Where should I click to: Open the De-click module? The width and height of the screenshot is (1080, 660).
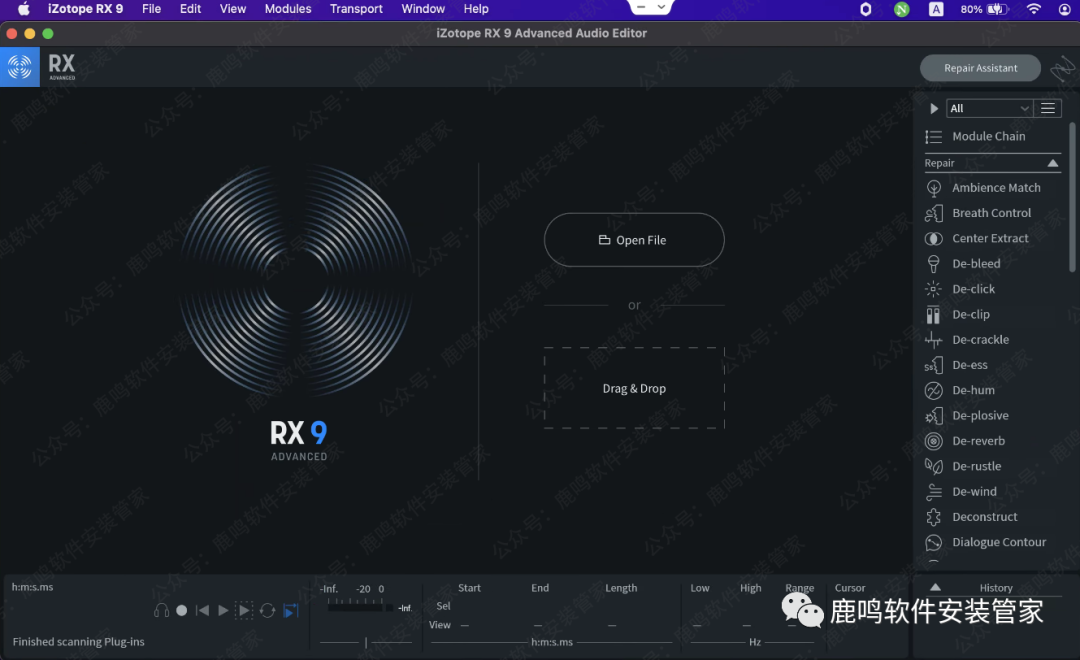pos(973,289)
